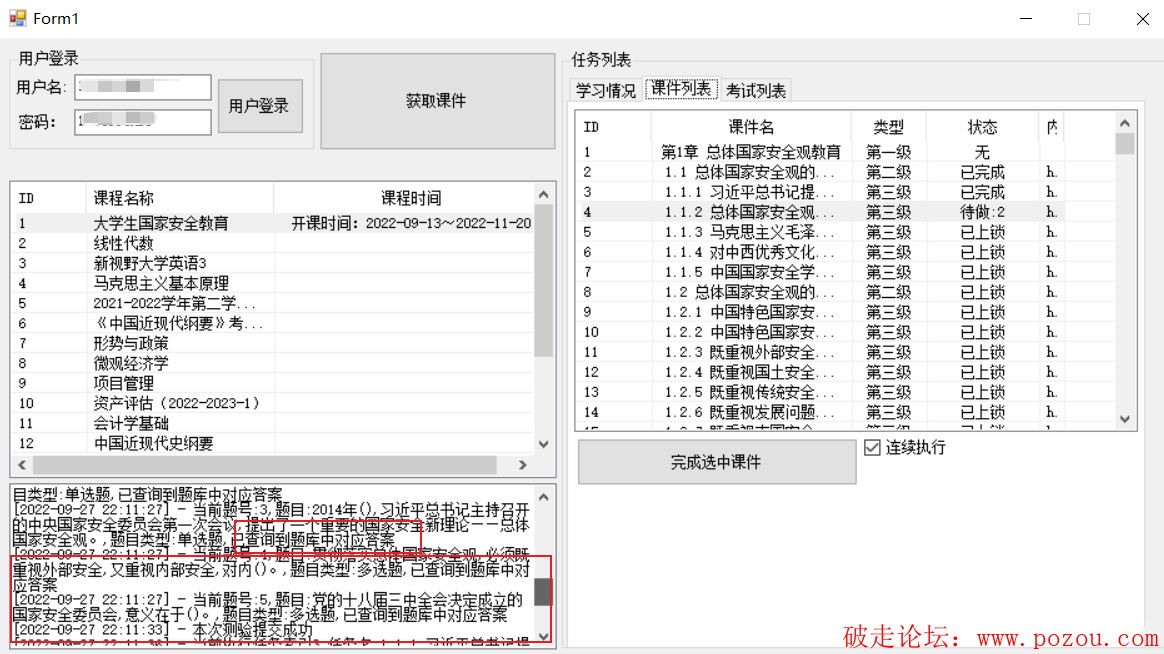Click the 状态 column header
Screen dimensions: 1164x654
click(x=982, y=128)
